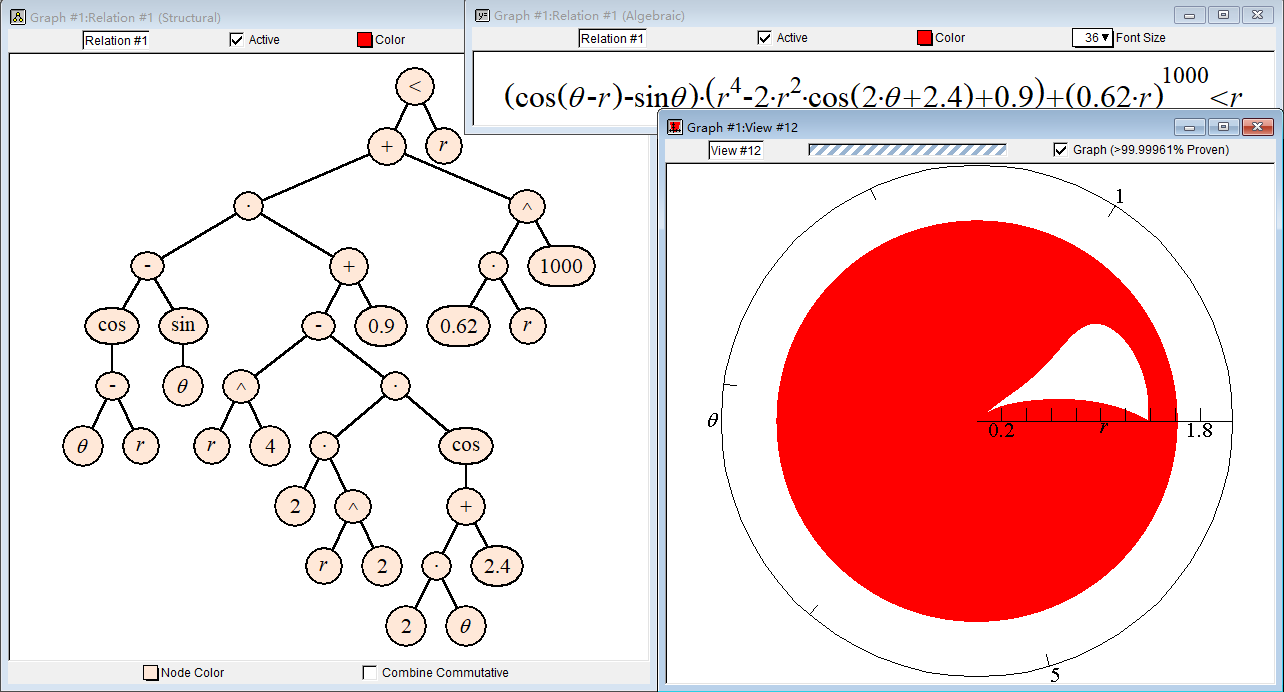
Task: Enable the Combine Commutative checkbox
Action: tap(369, 673)
